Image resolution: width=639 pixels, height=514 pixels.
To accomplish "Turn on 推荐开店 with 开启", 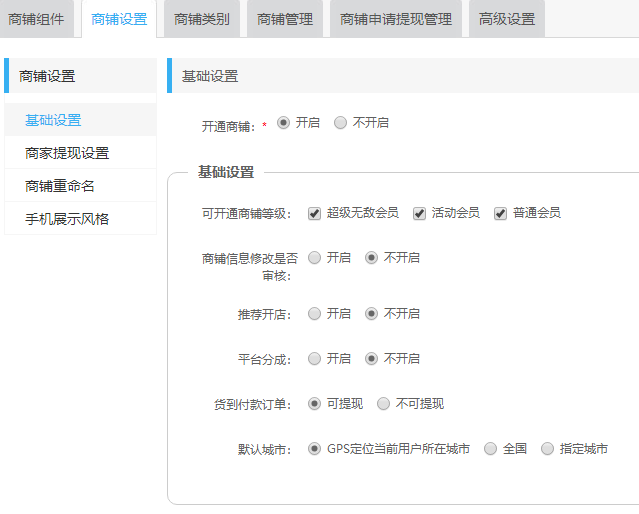I will pyautogui.click(x=314, y=314).
